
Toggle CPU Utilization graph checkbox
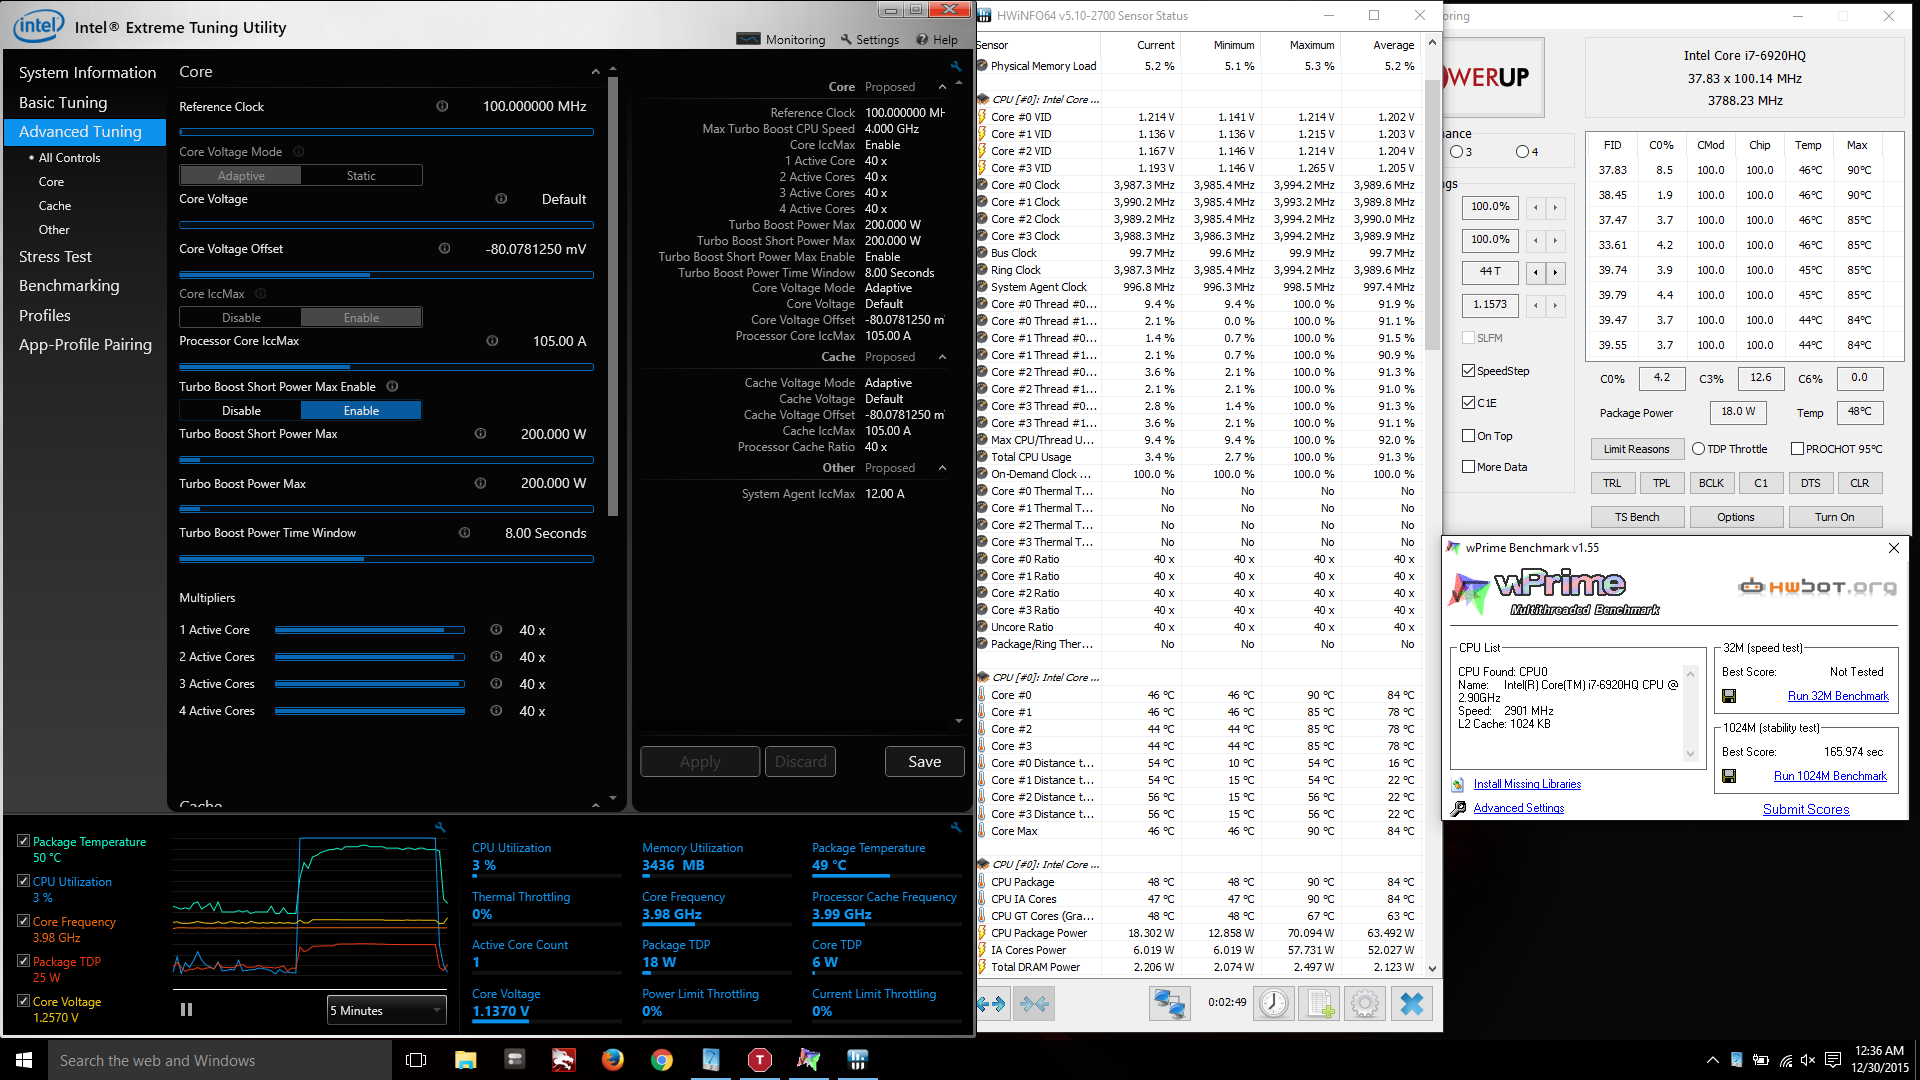23,881
